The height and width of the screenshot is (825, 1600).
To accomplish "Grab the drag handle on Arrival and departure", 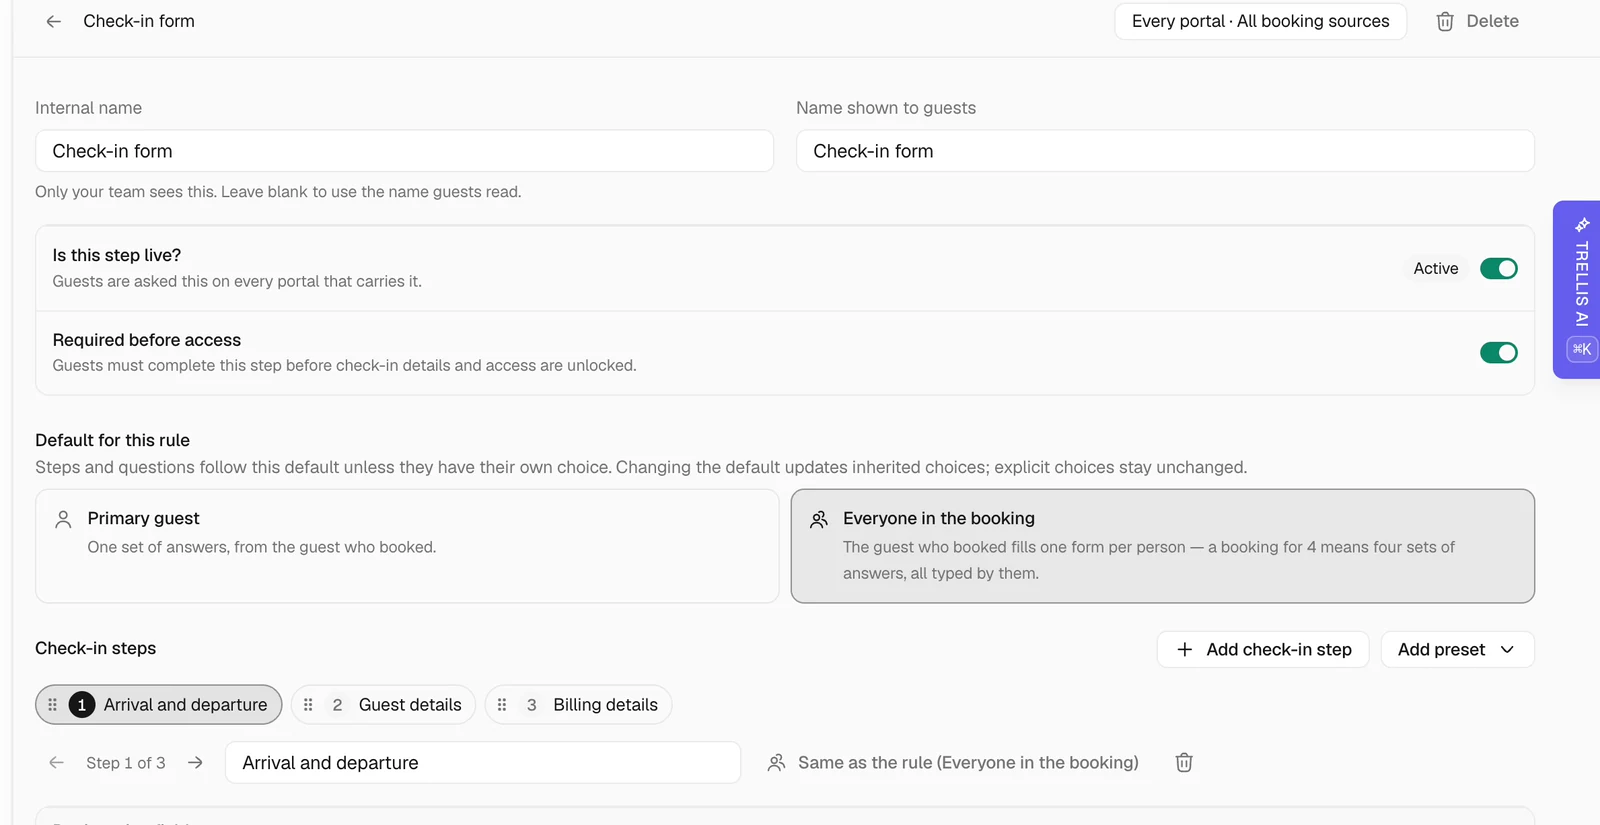I will 53,705.
